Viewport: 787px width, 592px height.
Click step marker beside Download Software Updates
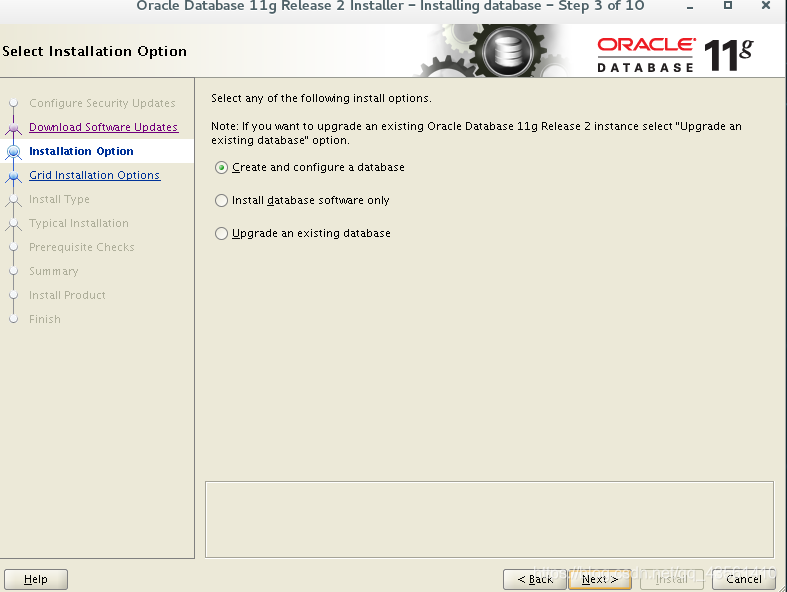14,128
